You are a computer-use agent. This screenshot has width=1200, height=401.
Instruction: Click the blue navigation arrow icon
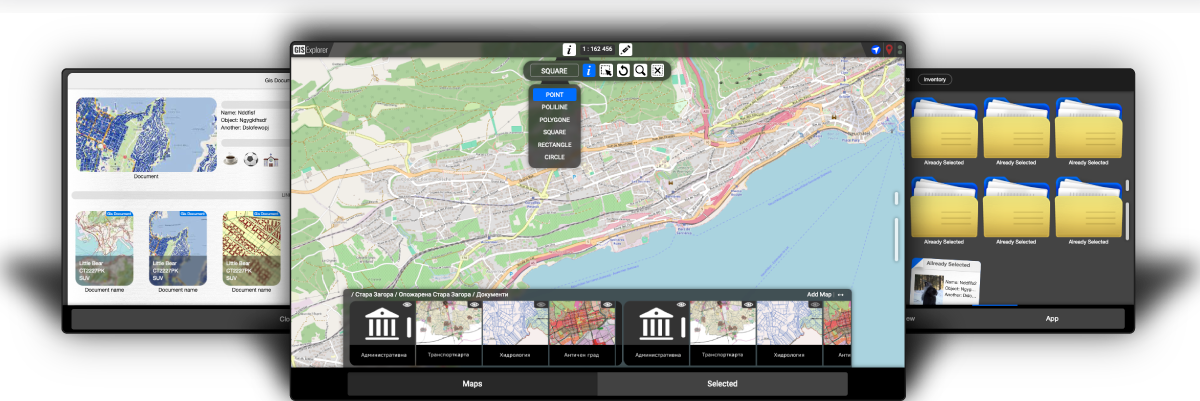point(875,50)
